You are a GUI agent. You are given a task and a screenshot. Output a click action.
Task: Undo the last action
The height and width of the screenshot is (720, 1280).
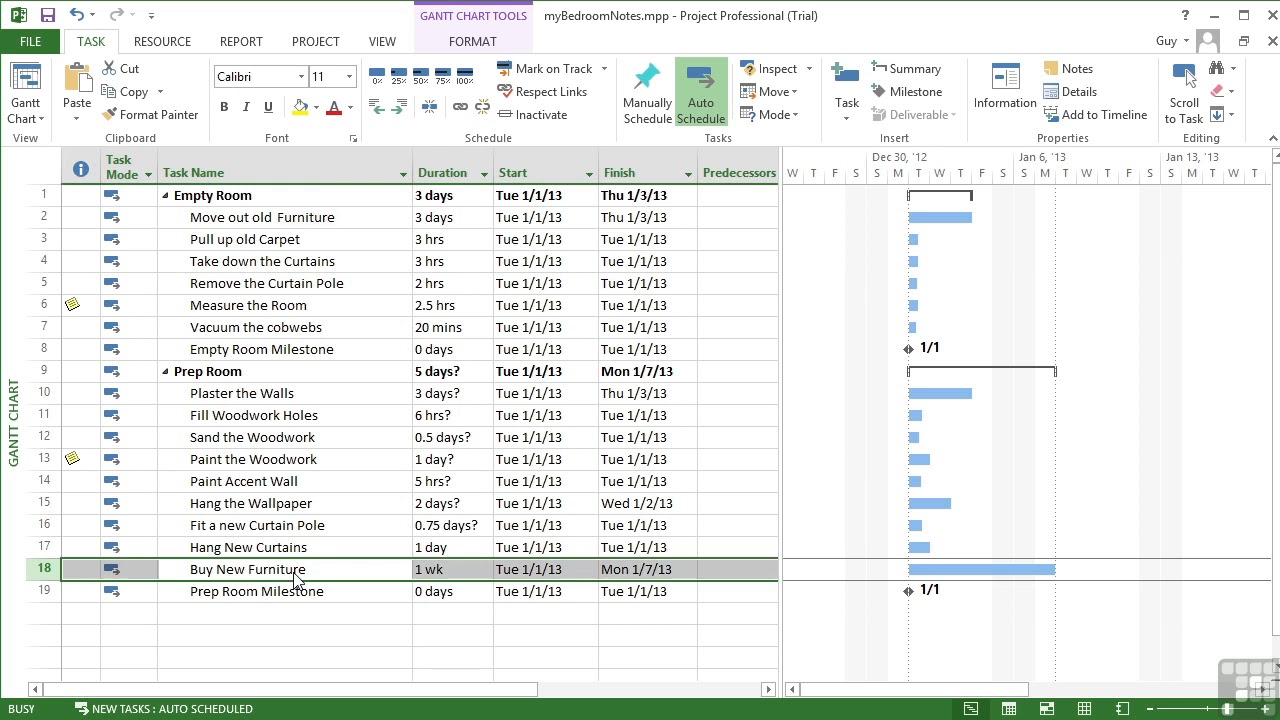coord(77,15)
